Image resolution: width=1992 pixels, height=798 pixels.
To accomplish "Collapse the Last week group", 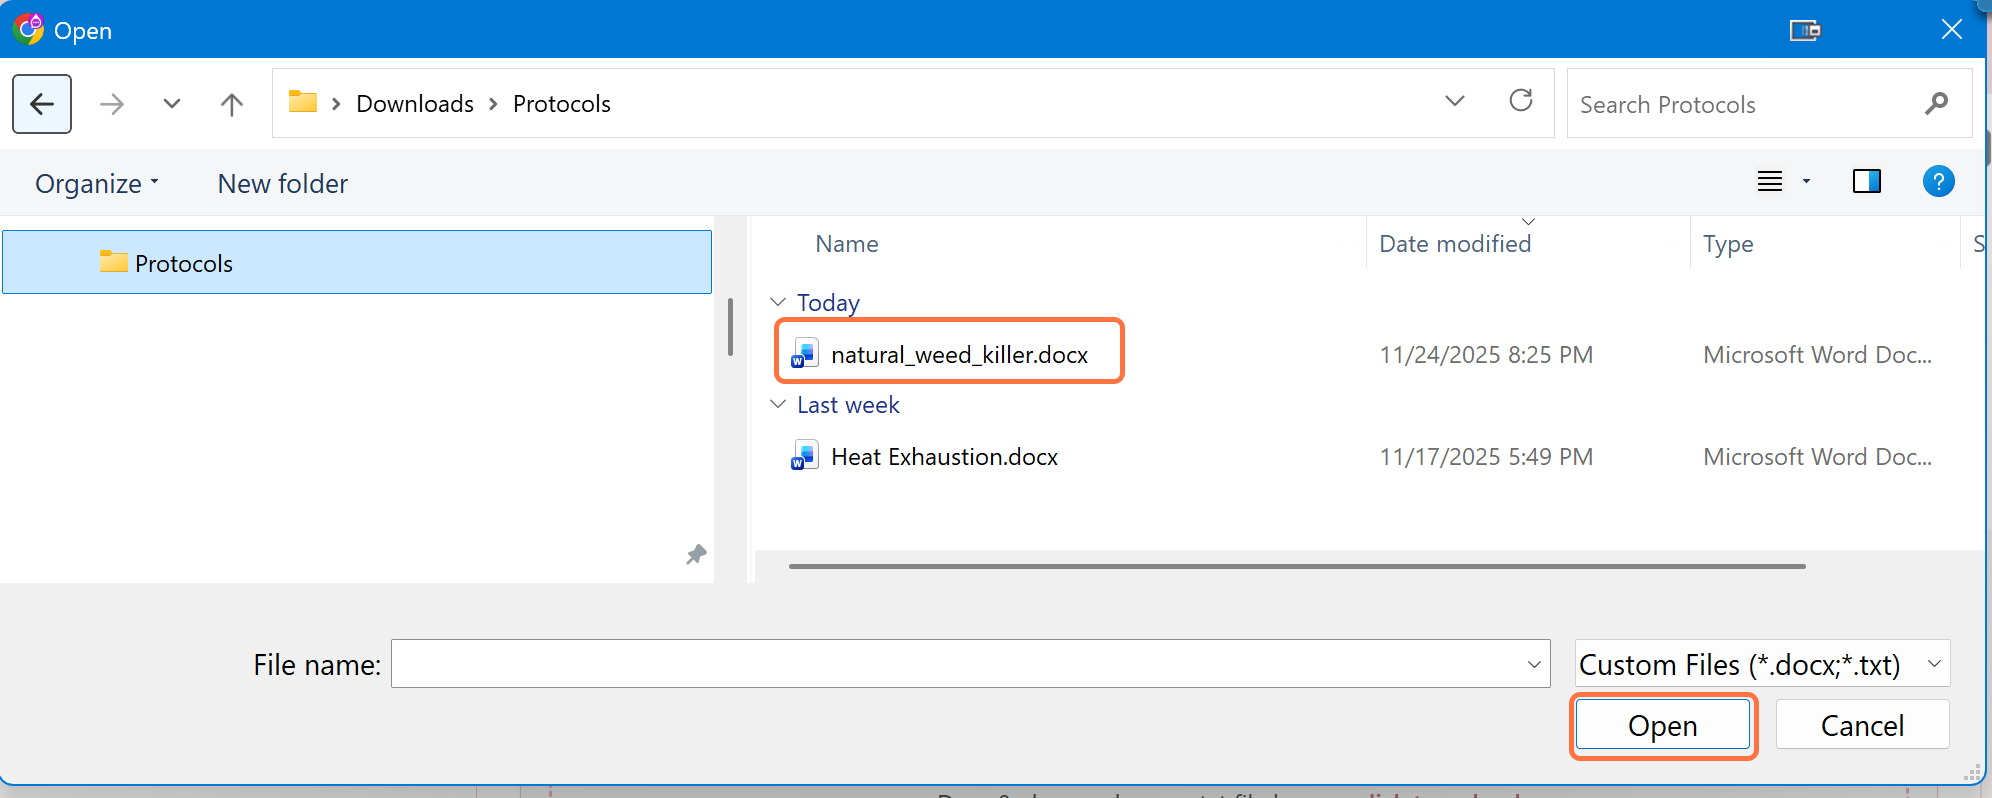I will coord(778,404).
